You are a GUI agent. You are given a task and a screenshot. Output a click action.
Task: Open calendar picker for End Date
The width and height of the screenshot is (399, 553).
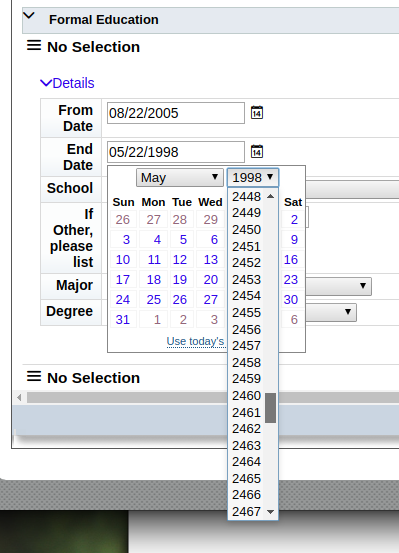click(257, 152)
